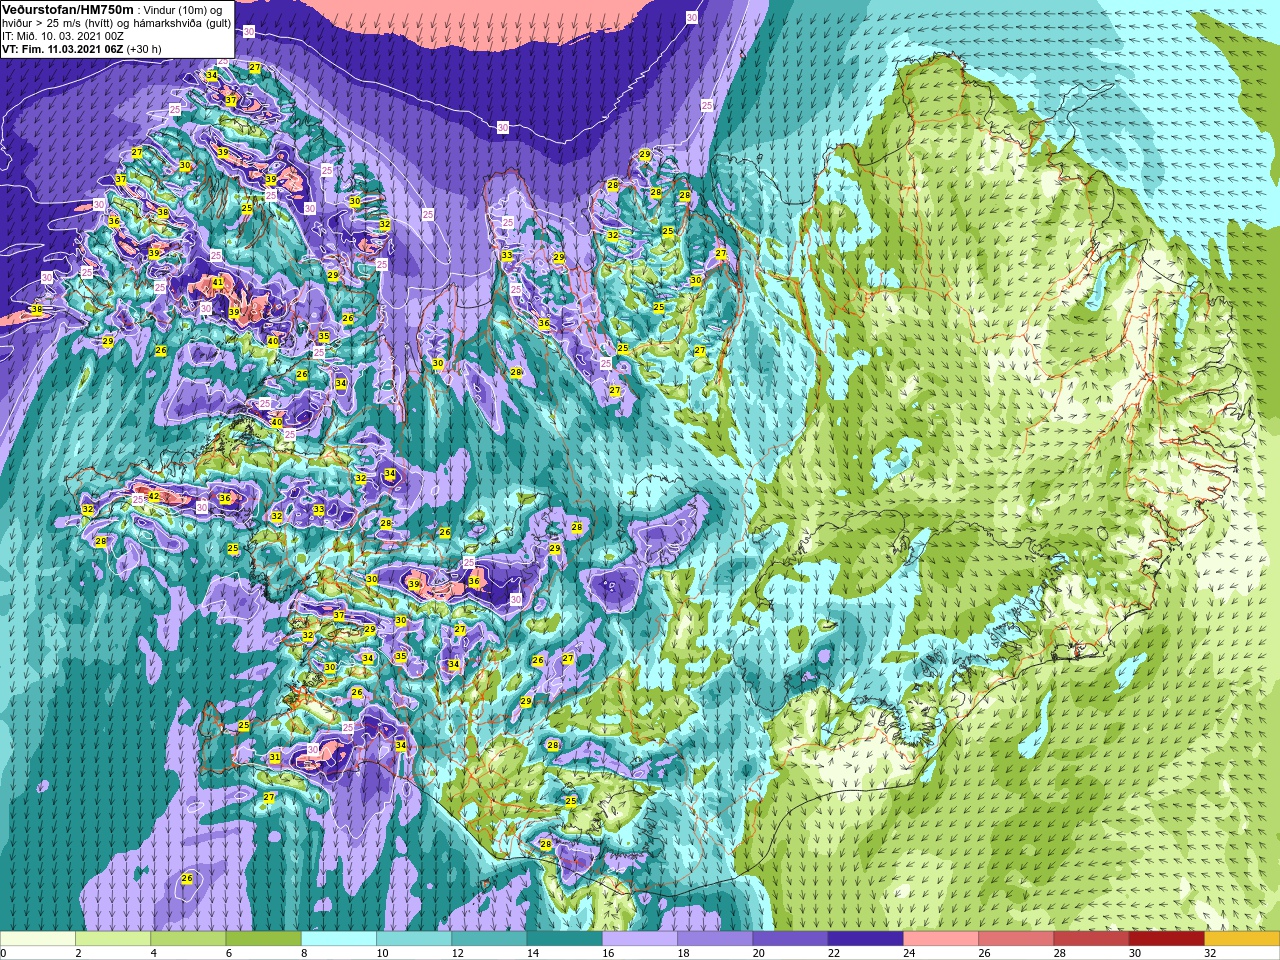Select the lavender 16–18 legend swatch
The width and height of the screenshot is (1280, 960).
click(x=640, y=939)
